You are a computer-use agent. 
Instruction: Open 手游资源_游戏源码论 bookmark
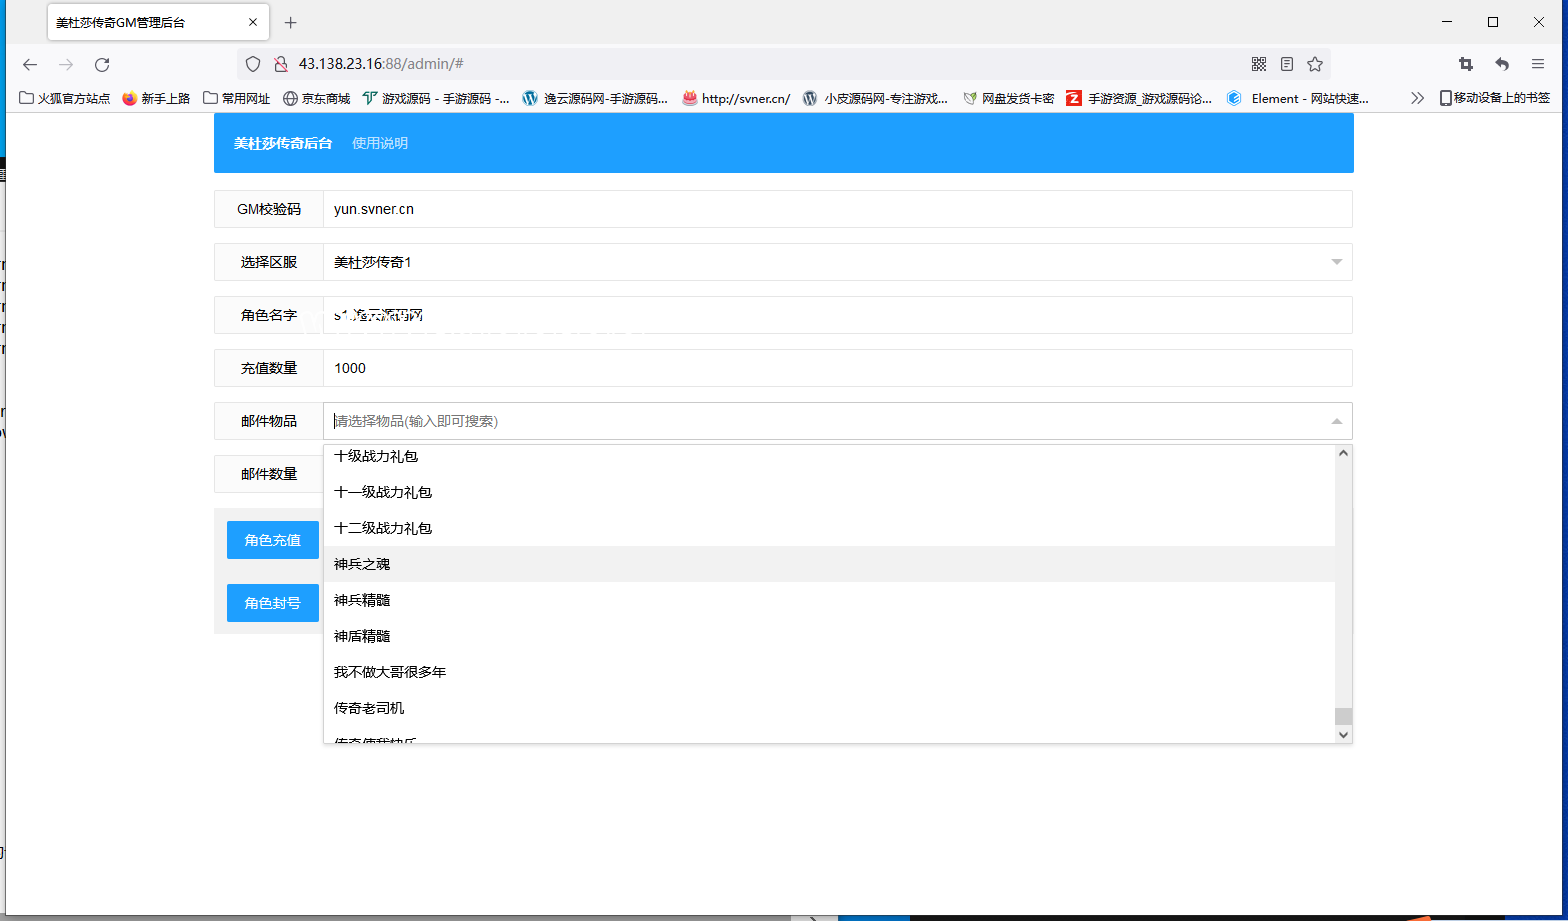click(1139, 98)
